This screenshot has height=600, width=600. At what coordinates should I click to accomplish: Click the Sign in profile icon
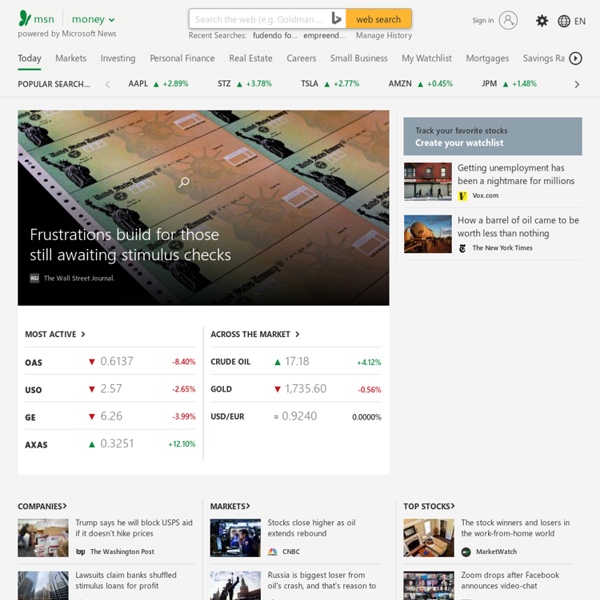[x=508, y=20]
